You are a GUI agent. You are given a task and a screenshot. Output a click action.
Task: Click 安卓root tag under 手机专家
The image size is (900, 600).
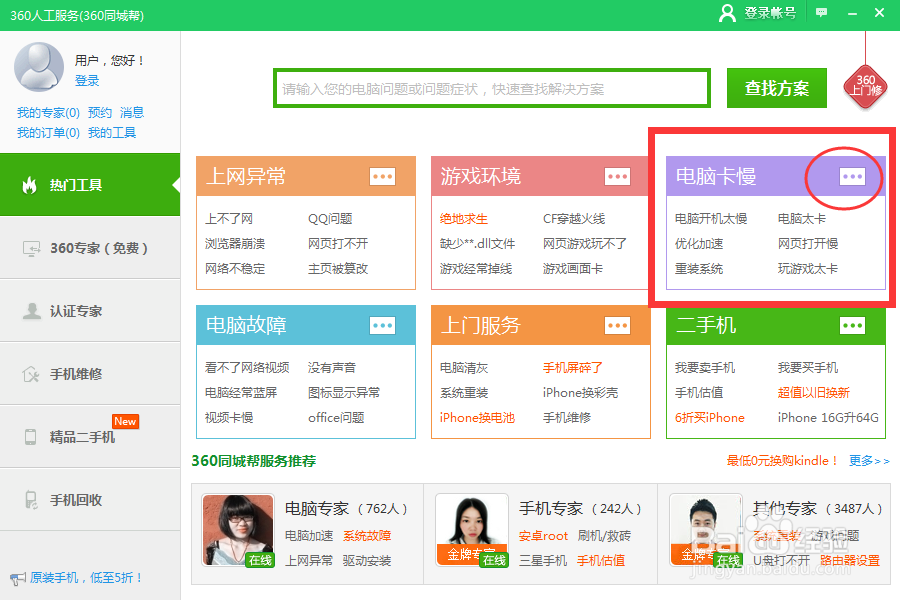(x=544, y=536)
